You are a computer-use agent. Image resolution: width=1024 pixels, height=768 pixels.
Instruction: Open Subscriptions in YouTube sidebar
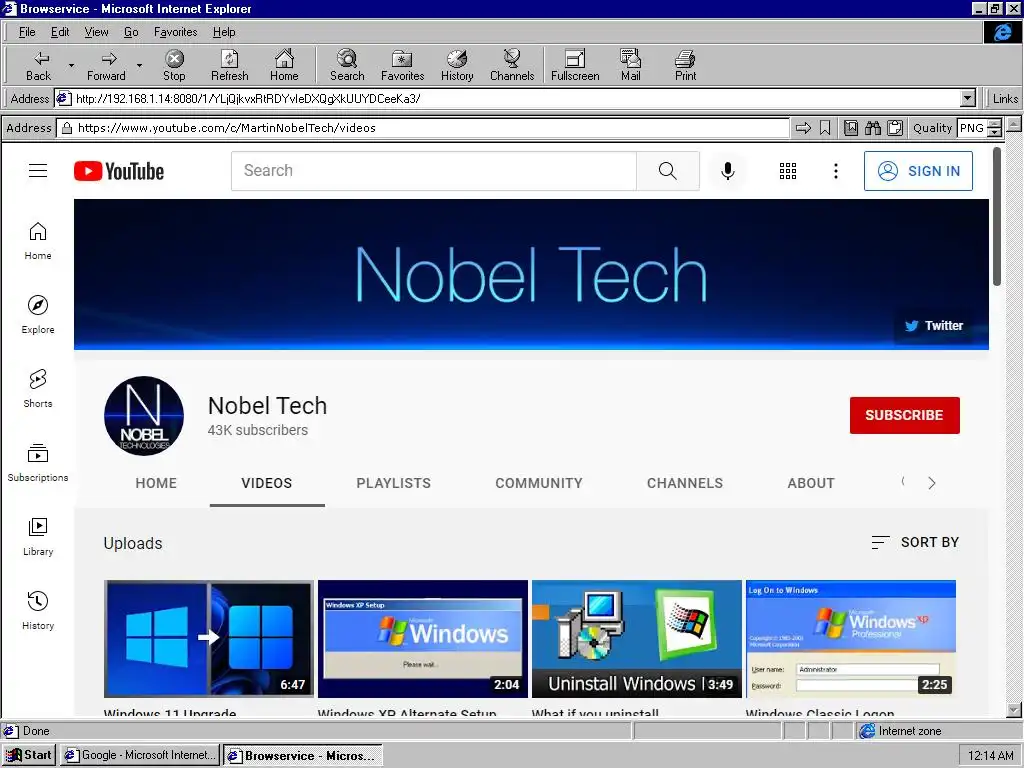pos(38,463)
